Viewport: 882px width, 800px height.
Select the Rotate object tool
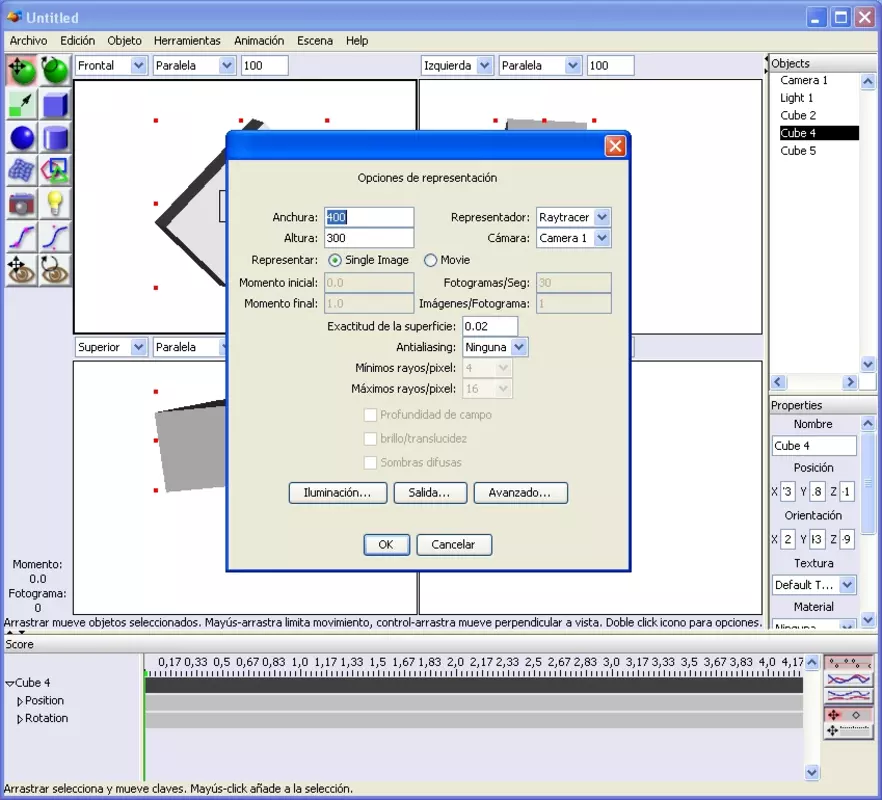55,70
